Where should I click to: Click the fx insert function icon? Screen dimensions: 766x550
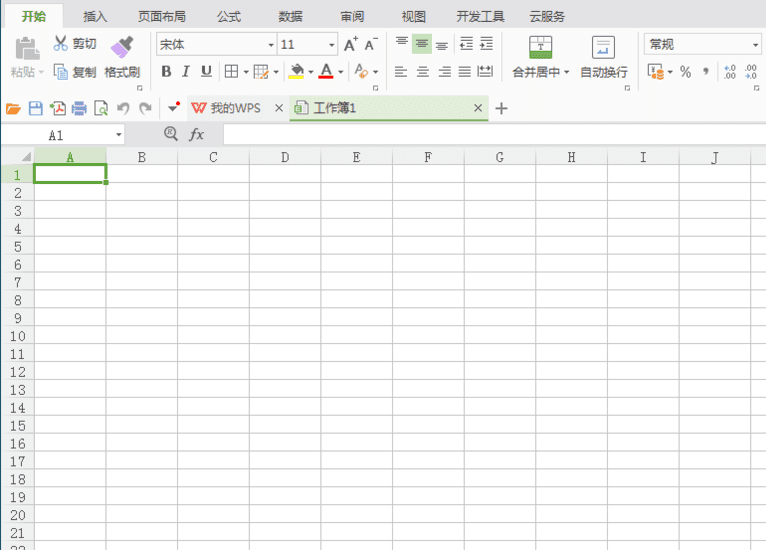coord(196,134)
